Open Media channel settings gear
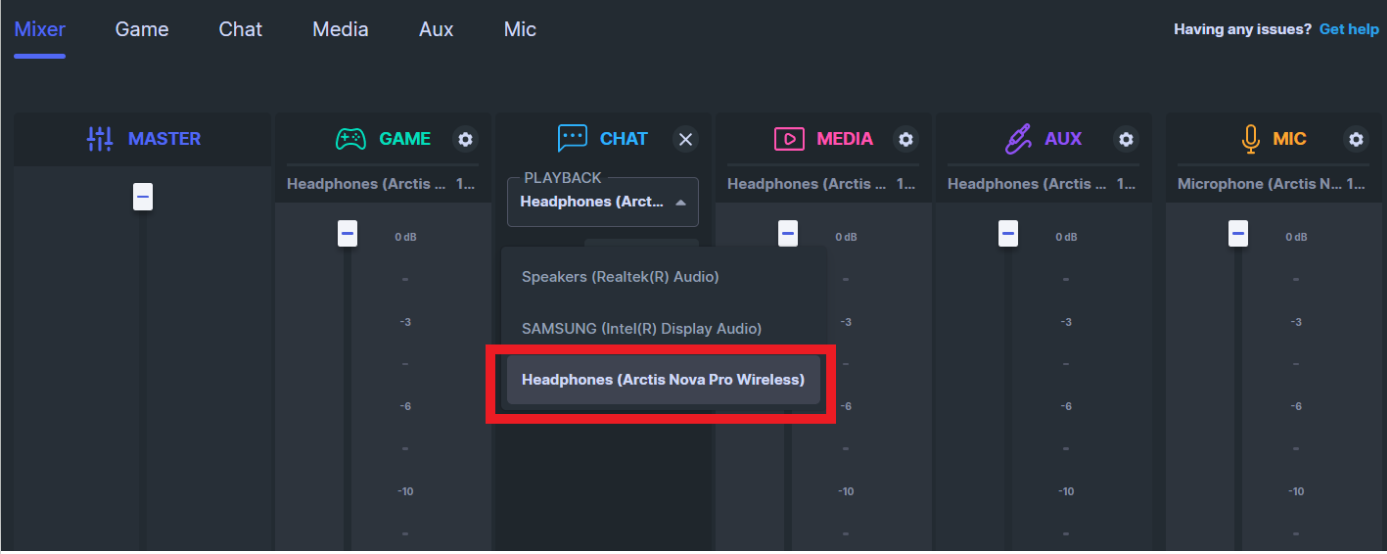 pyautogui.click(x=905, y=139)
